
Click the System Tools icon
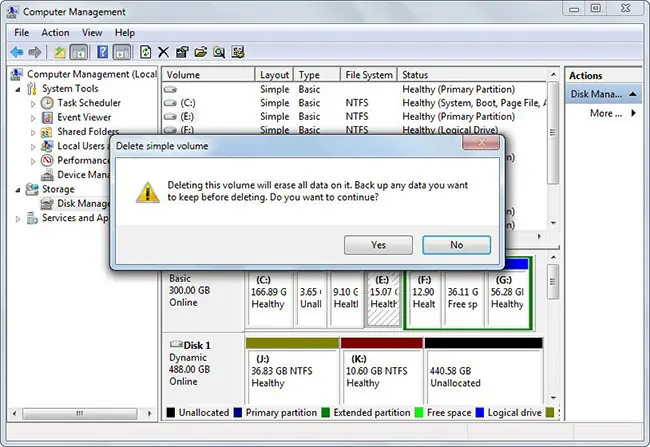click(32, 89)
